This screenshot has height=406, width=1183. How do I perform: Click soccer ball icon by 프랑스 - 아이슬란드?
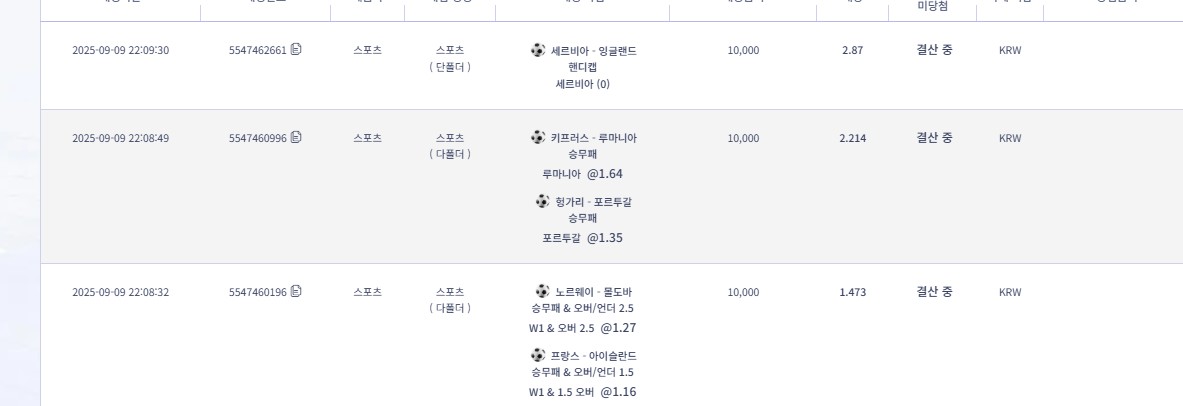(x=539, y=355)
